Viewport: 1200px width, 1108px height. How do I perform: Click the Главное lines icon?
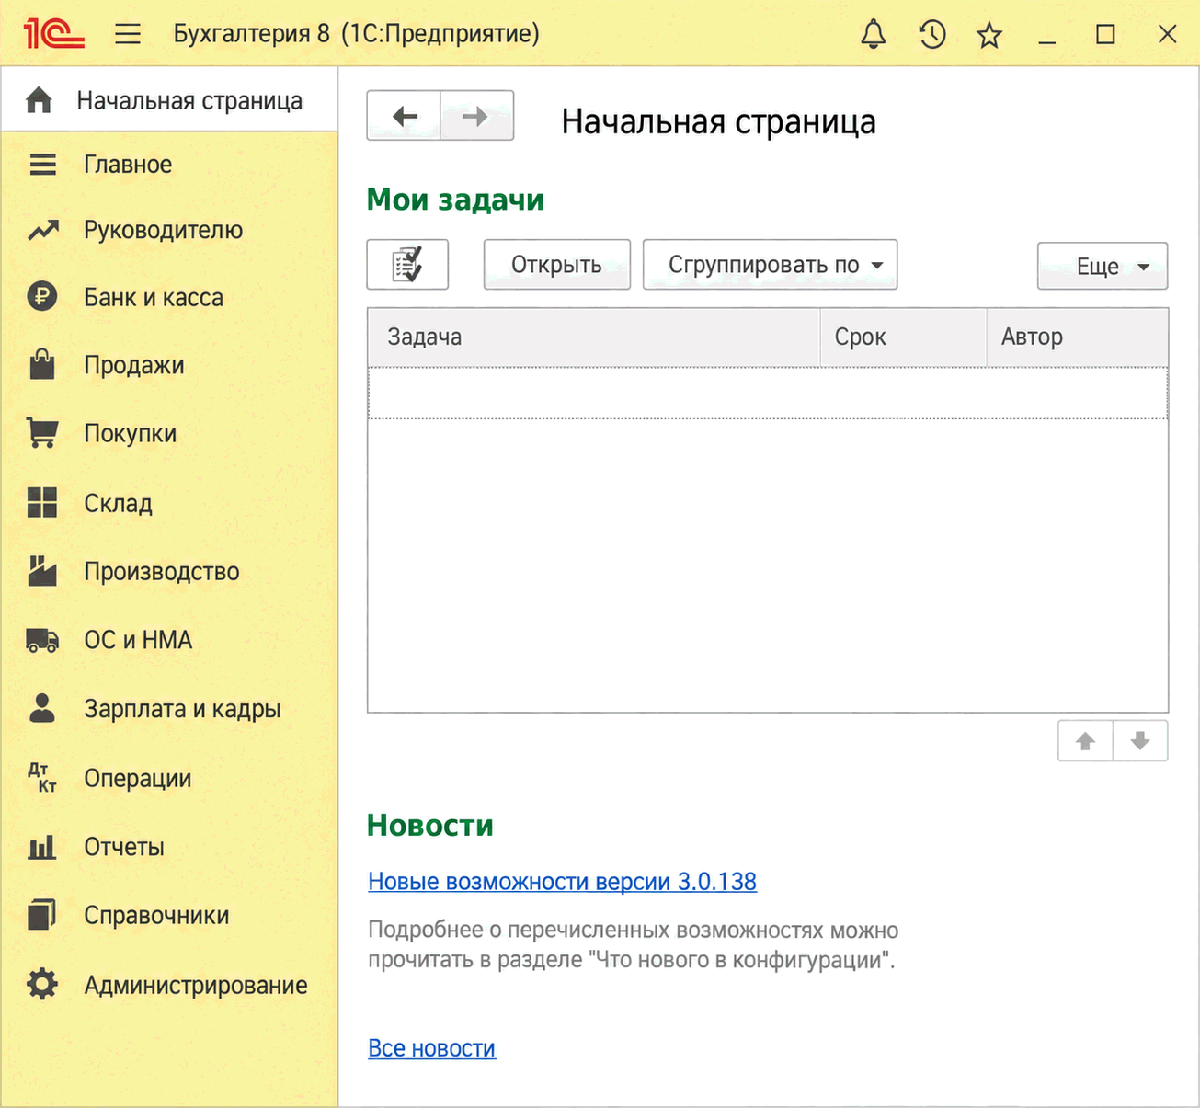pyautogui.click(x=42, y=164)
